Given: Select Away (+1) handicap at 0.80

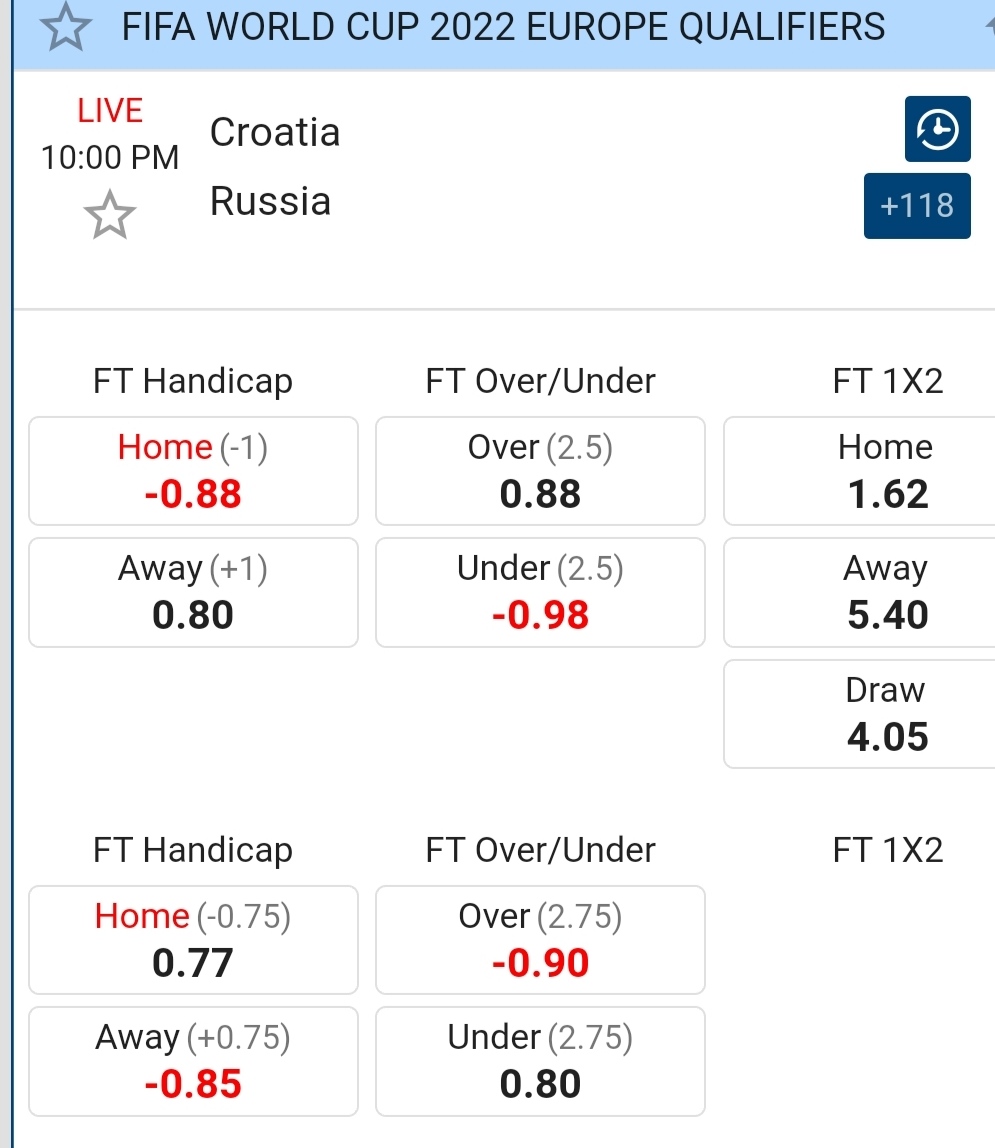Looking at the screenshot, I should [193, 592].
